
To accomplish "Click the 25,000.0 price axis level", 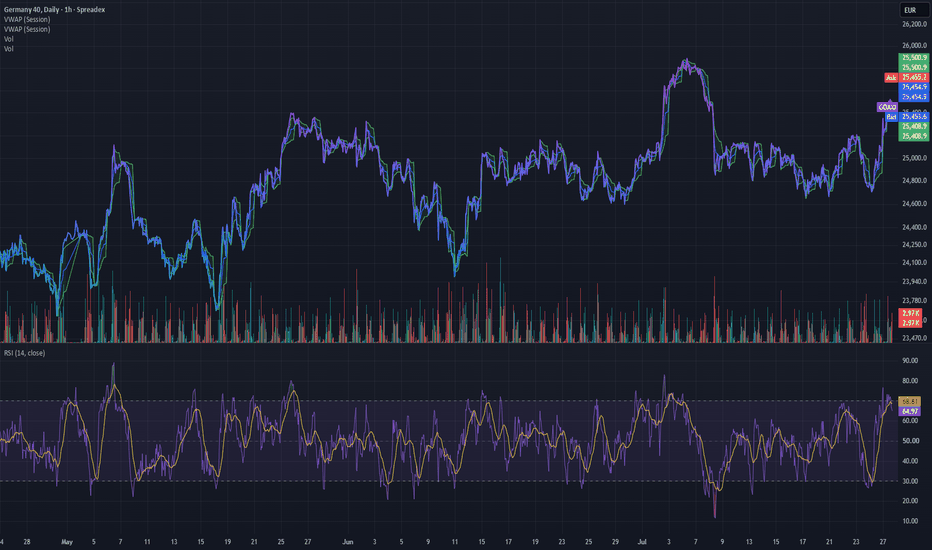I will (x=914, y=158).
